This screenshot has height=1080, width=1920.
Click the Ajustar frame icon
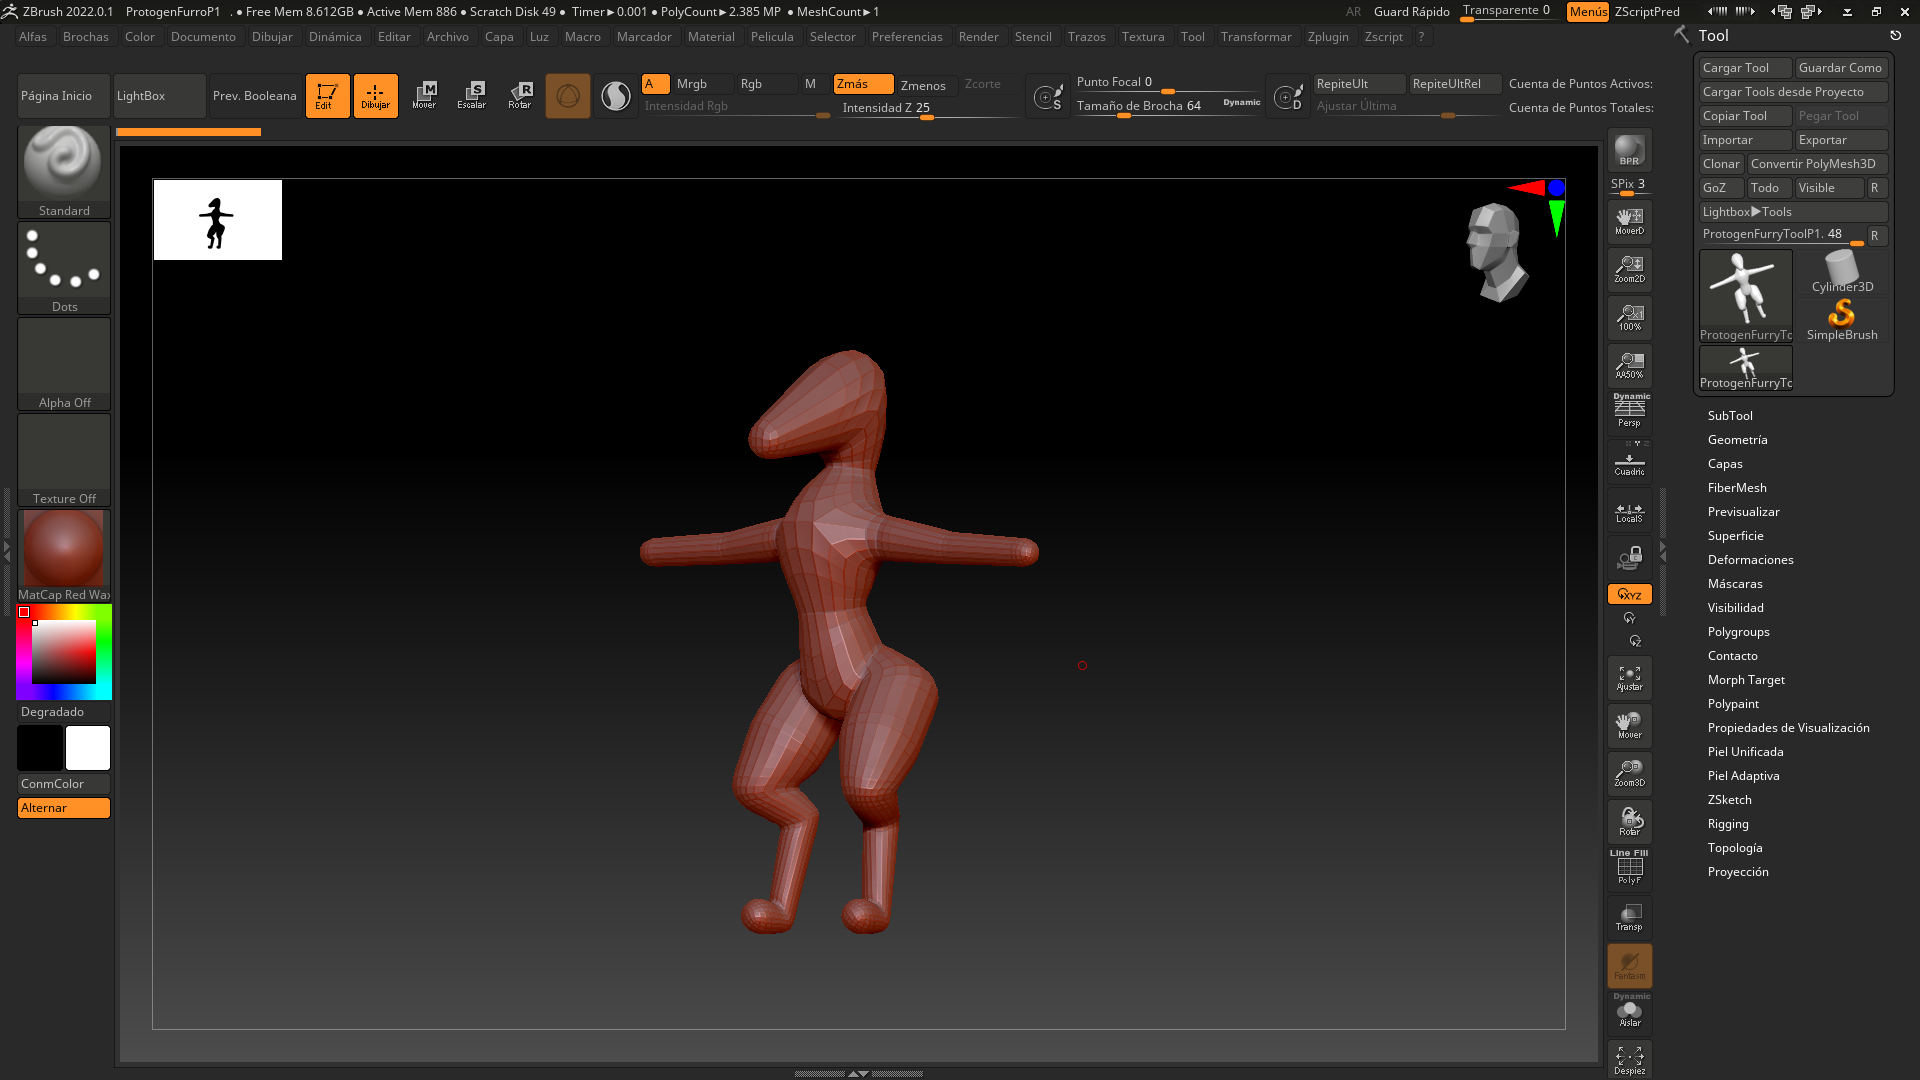pyautogui.click(x=1629, y=678)
